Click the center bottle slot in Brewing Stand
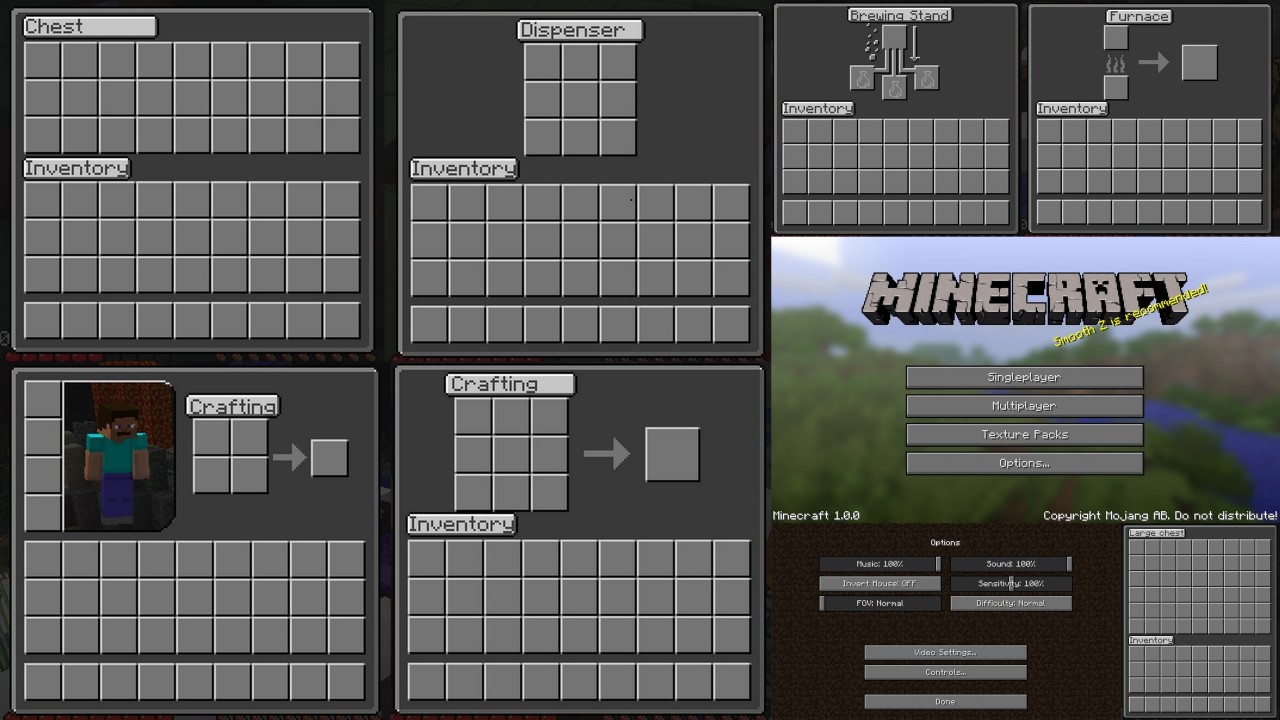The image size is (1280, 720). pos(895,86)
